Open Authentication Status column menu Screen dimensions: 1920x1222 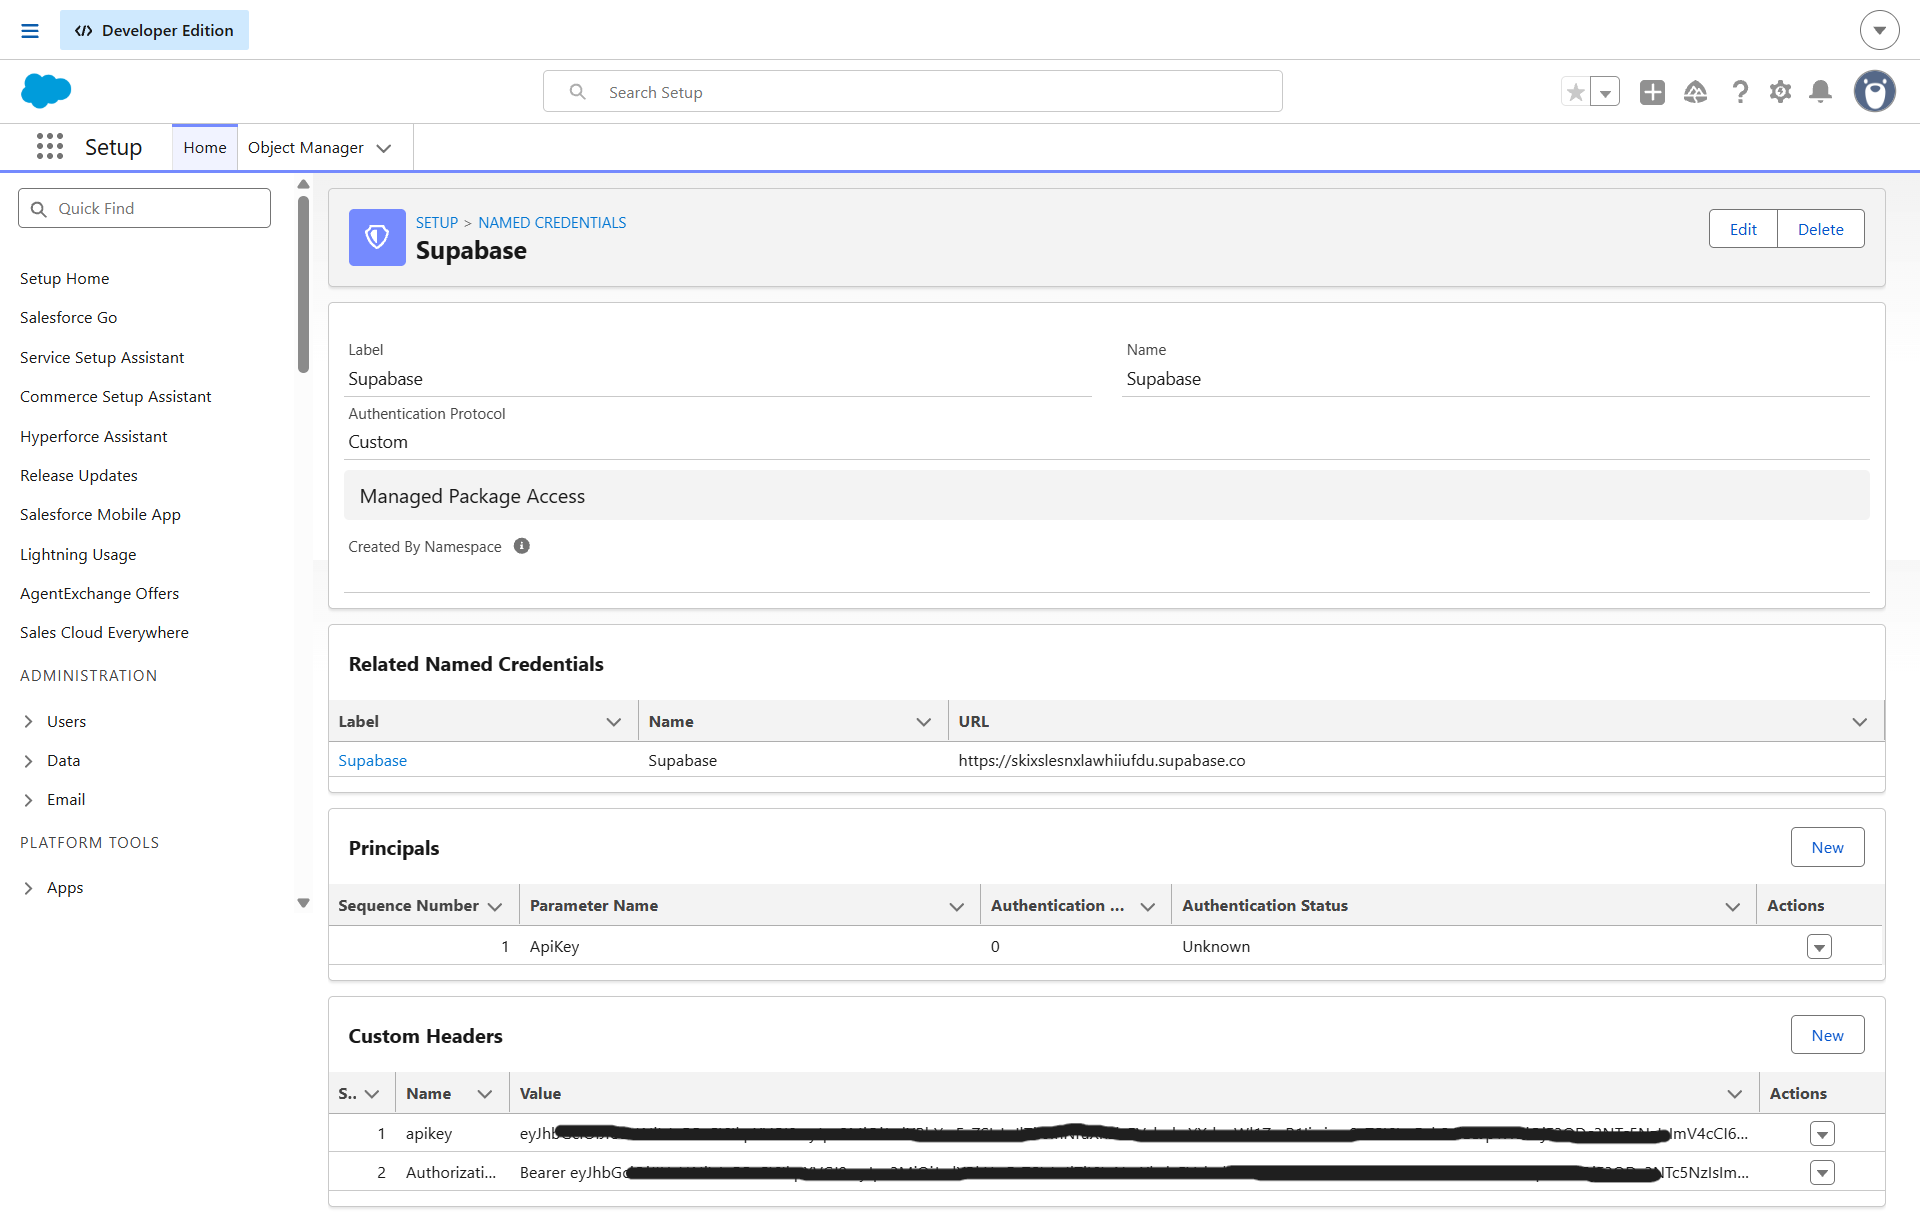[x=1733, y=906]
